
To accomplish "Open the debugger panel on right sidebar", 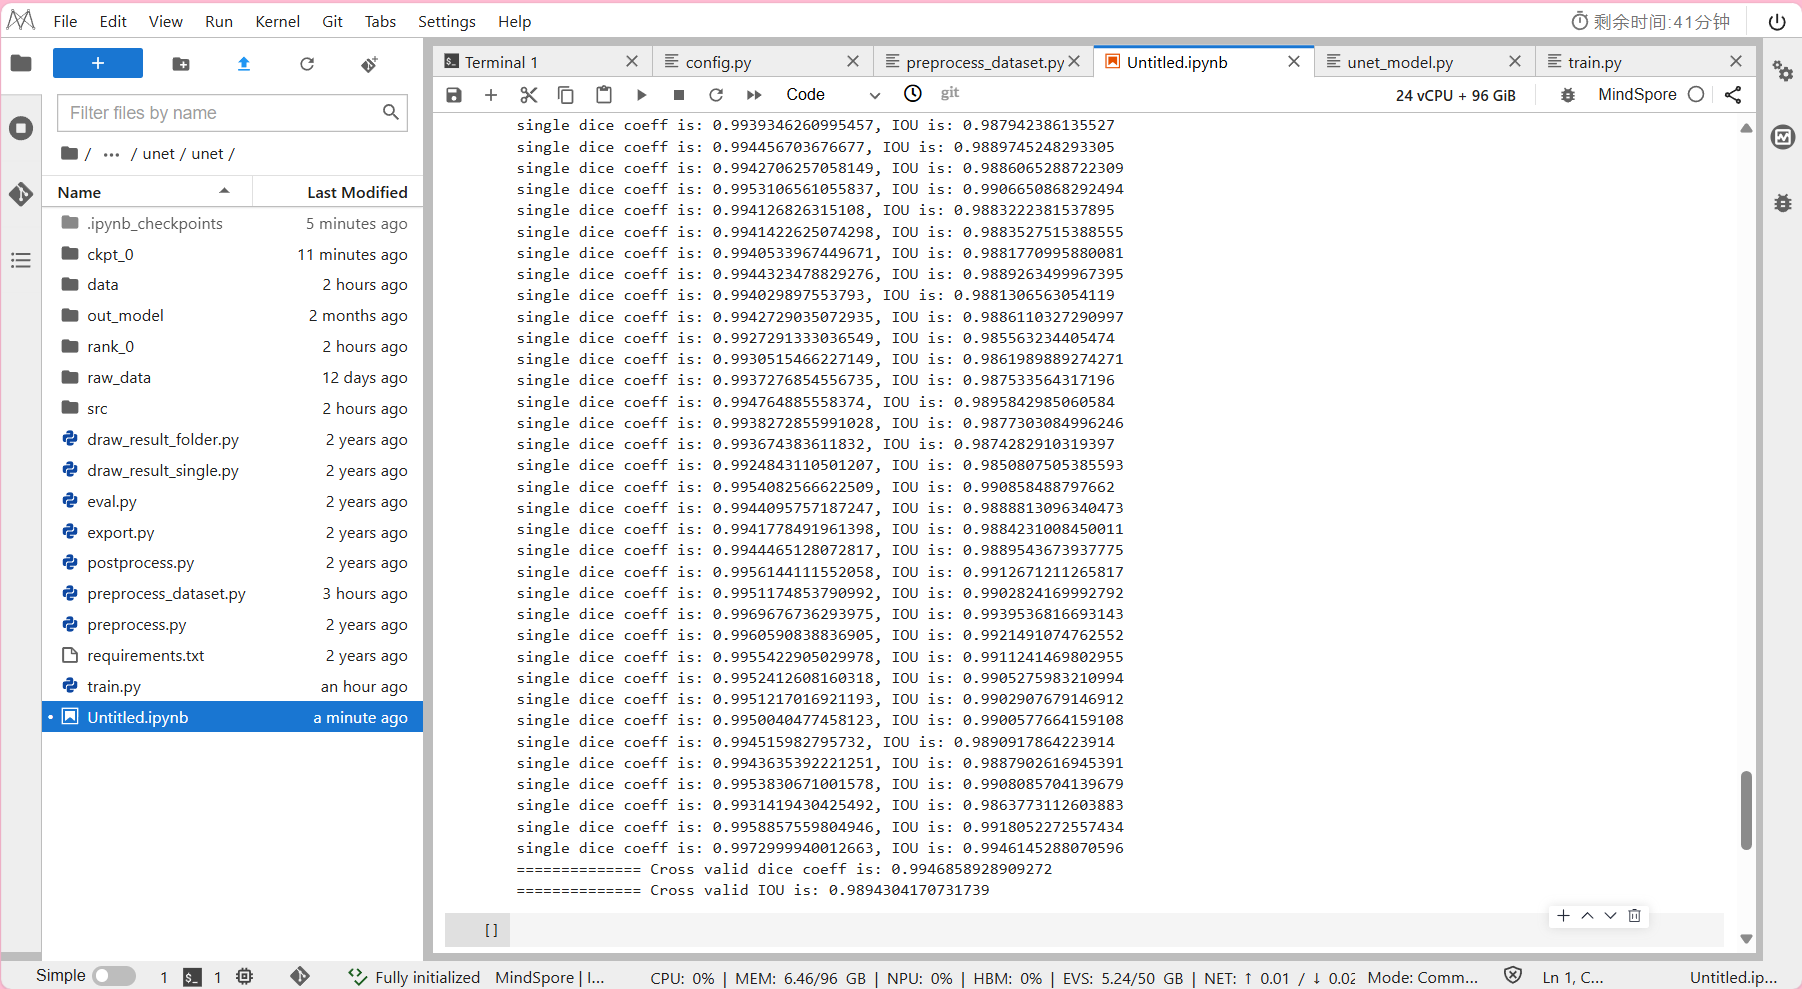I will pos(1782,203).
